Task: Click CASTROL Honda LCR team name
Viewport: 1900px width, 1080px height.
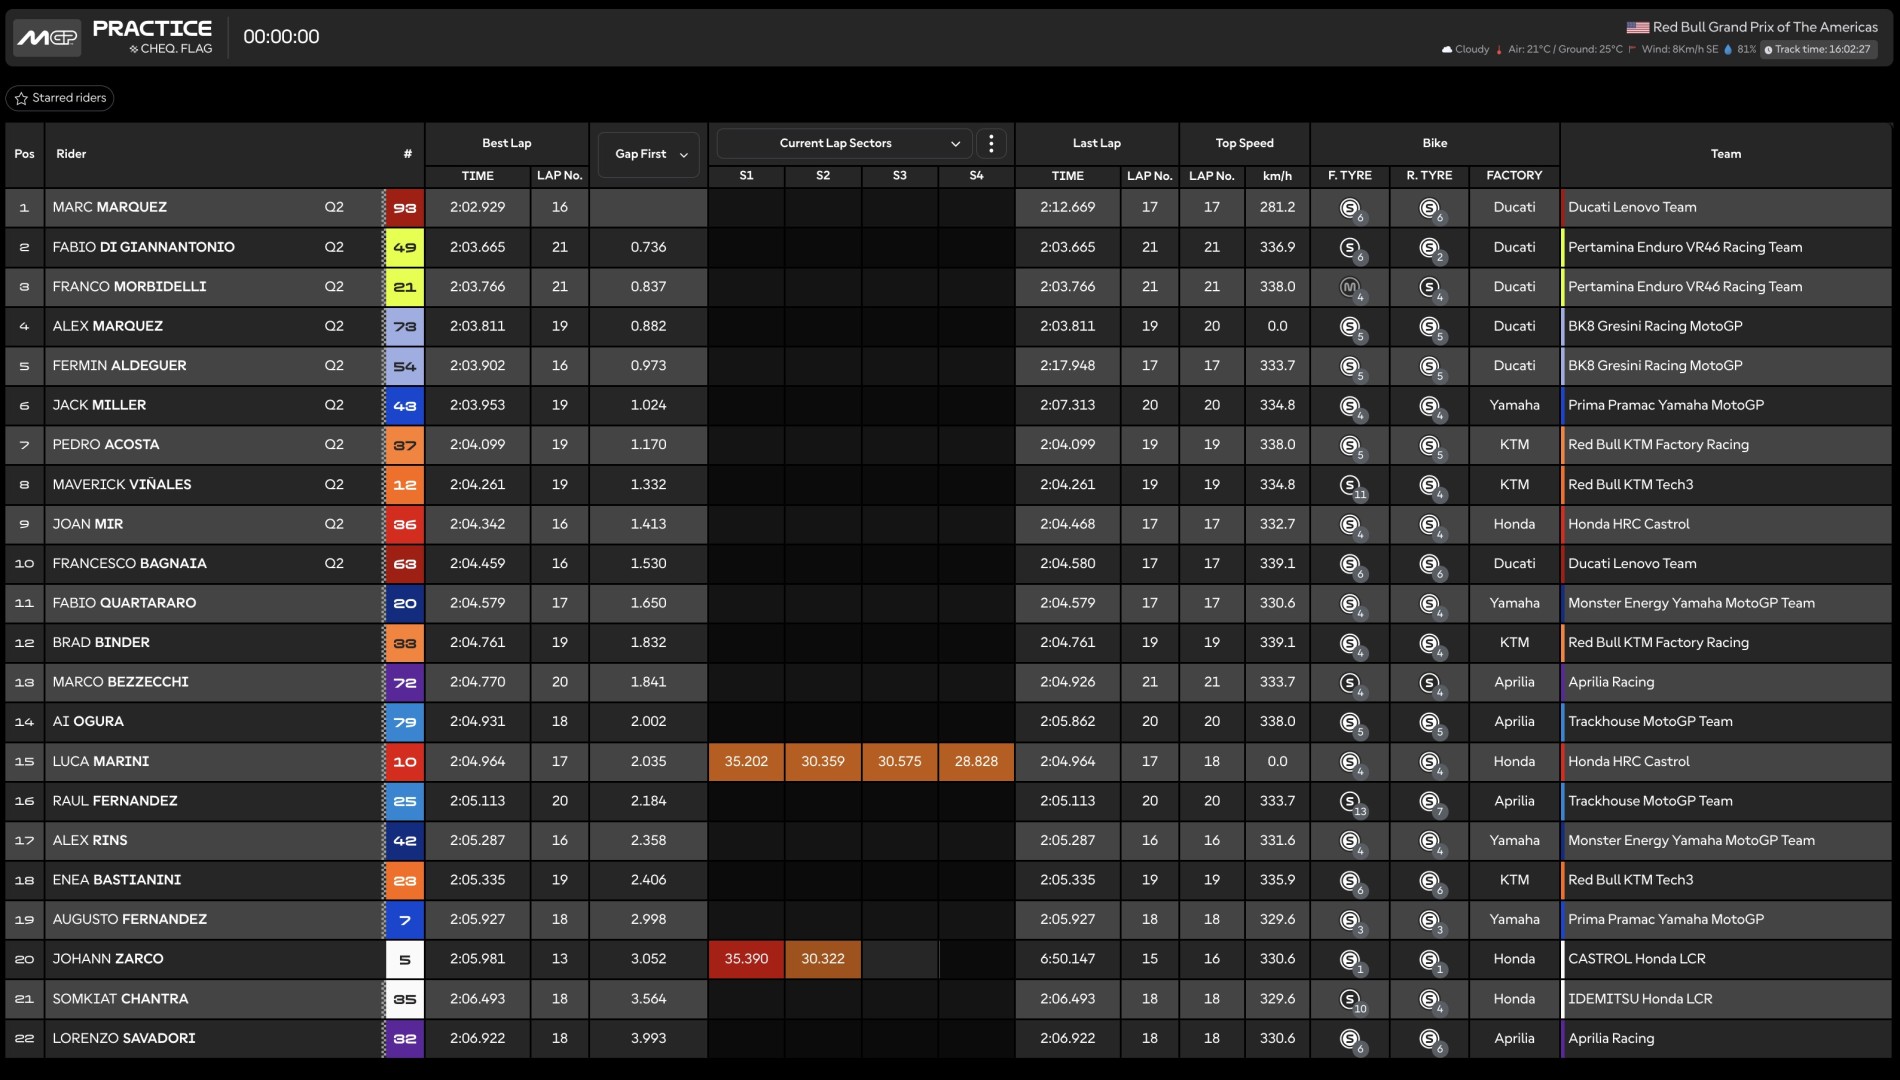Action: pyautogui.click(x=1636, y=959)
